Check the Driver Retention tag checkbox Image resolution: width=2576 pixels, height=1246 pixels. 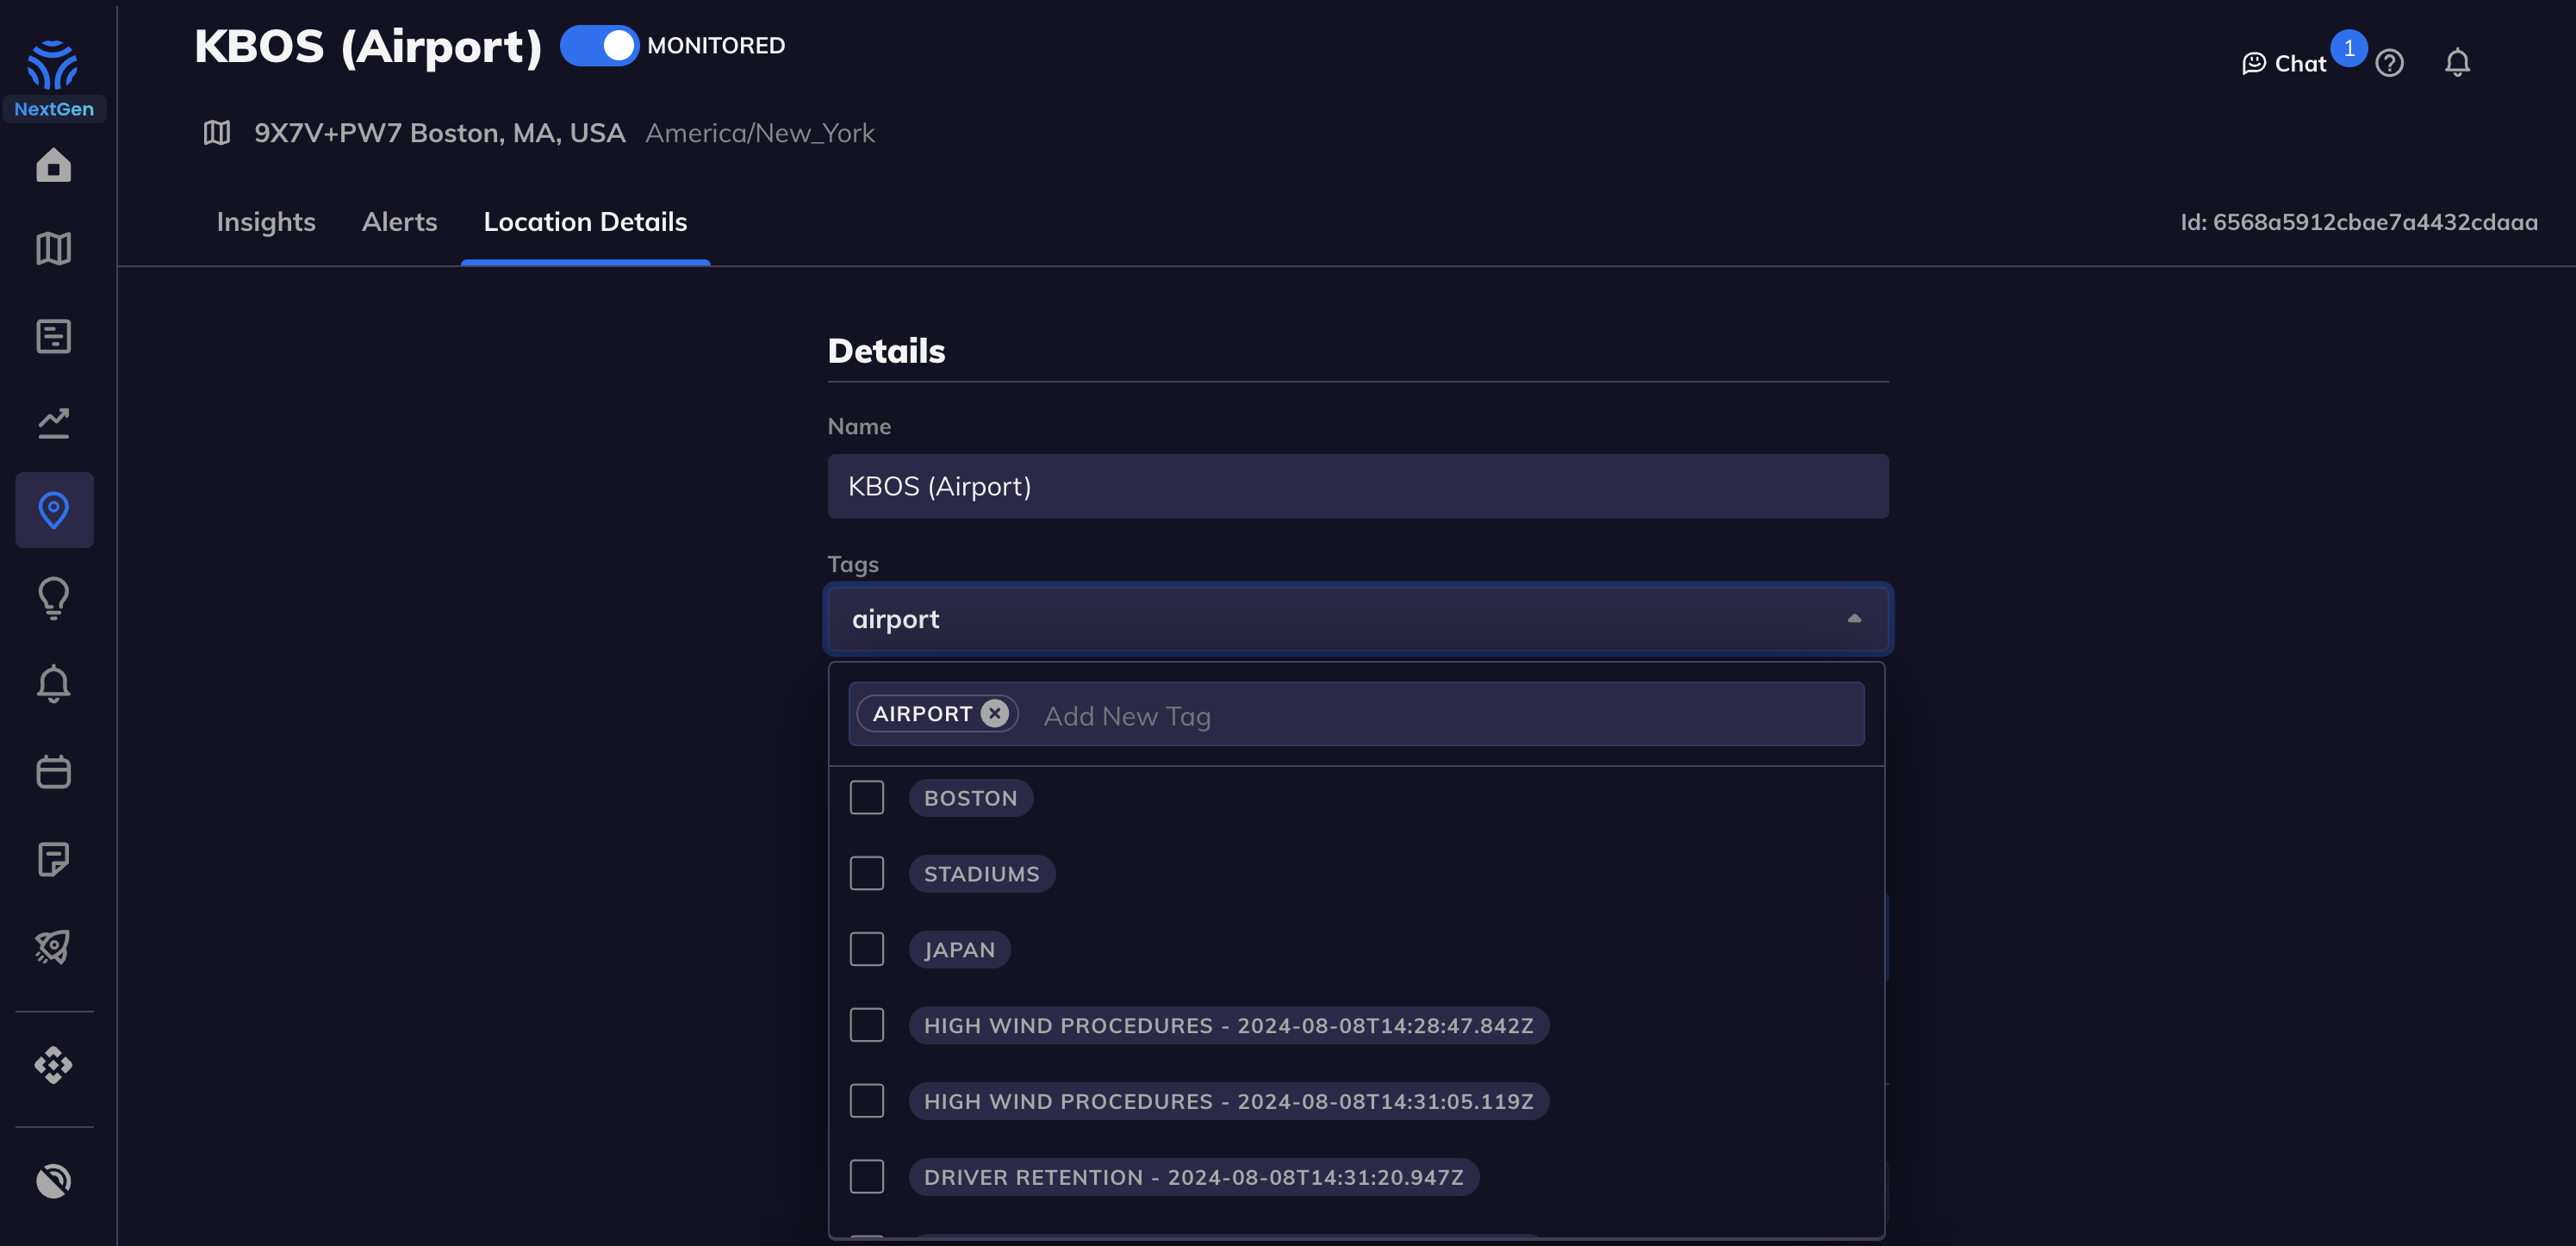point(867,1177)
